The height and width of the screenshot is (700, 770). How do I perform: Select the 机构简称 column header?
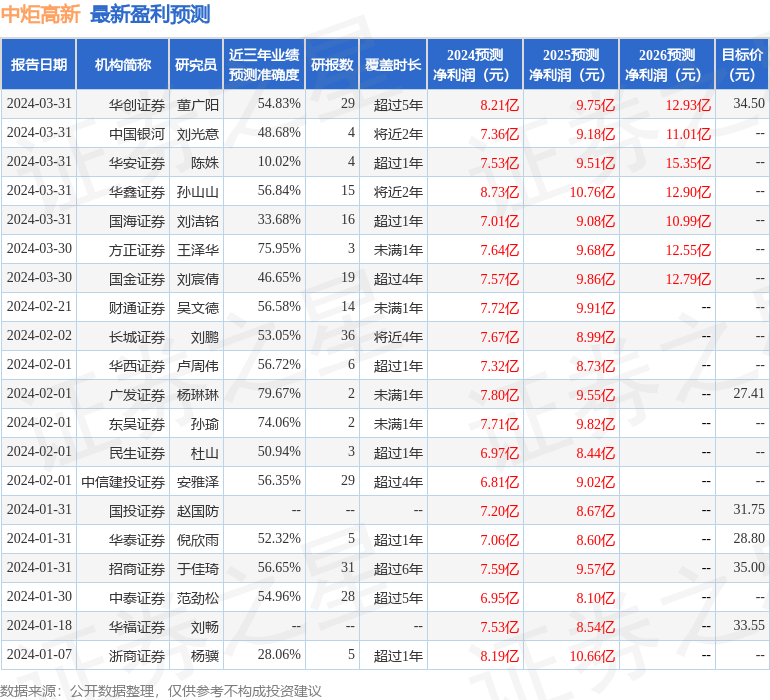[x=123, y=64]
